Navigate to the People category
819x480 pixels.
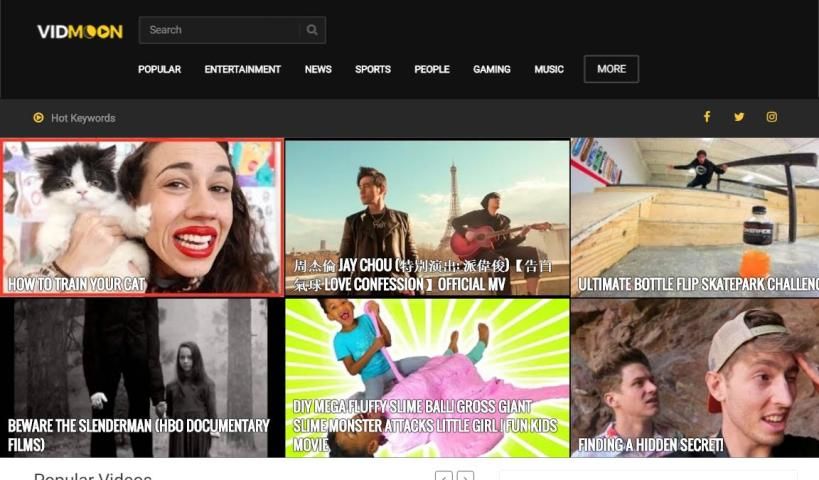(432, 70)
